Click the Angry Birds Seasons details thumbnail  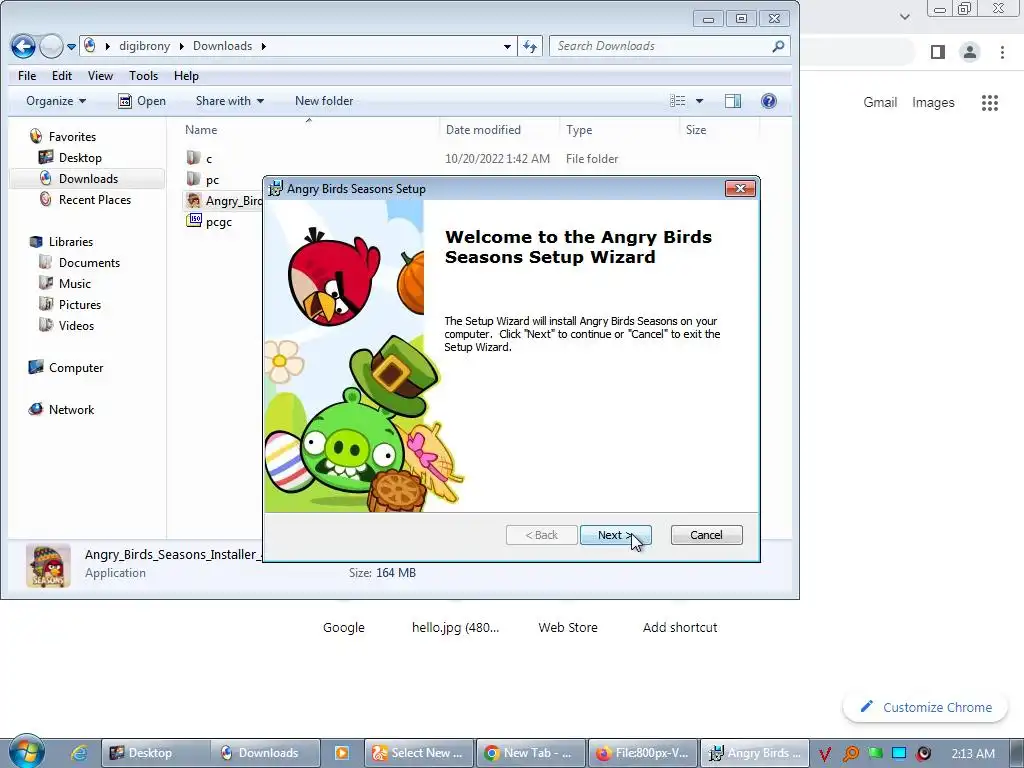48,566
